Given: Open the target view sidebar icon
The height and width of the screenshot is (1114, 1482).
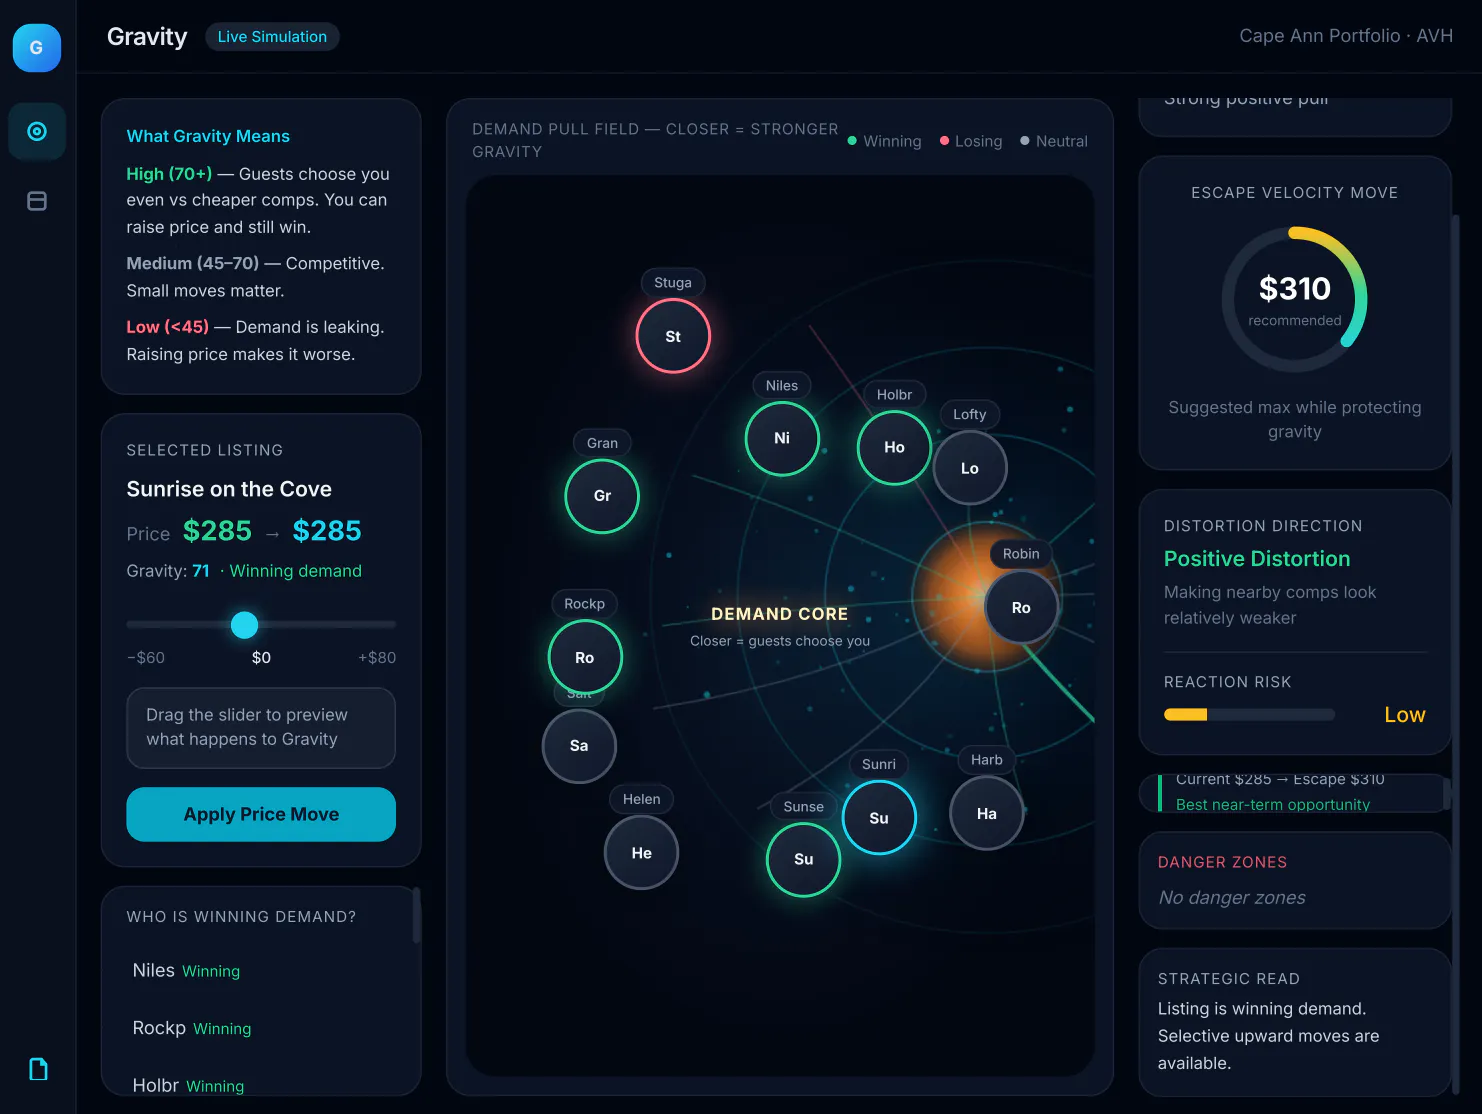Looking at the screenshot, I should click(x=37, y=131).
